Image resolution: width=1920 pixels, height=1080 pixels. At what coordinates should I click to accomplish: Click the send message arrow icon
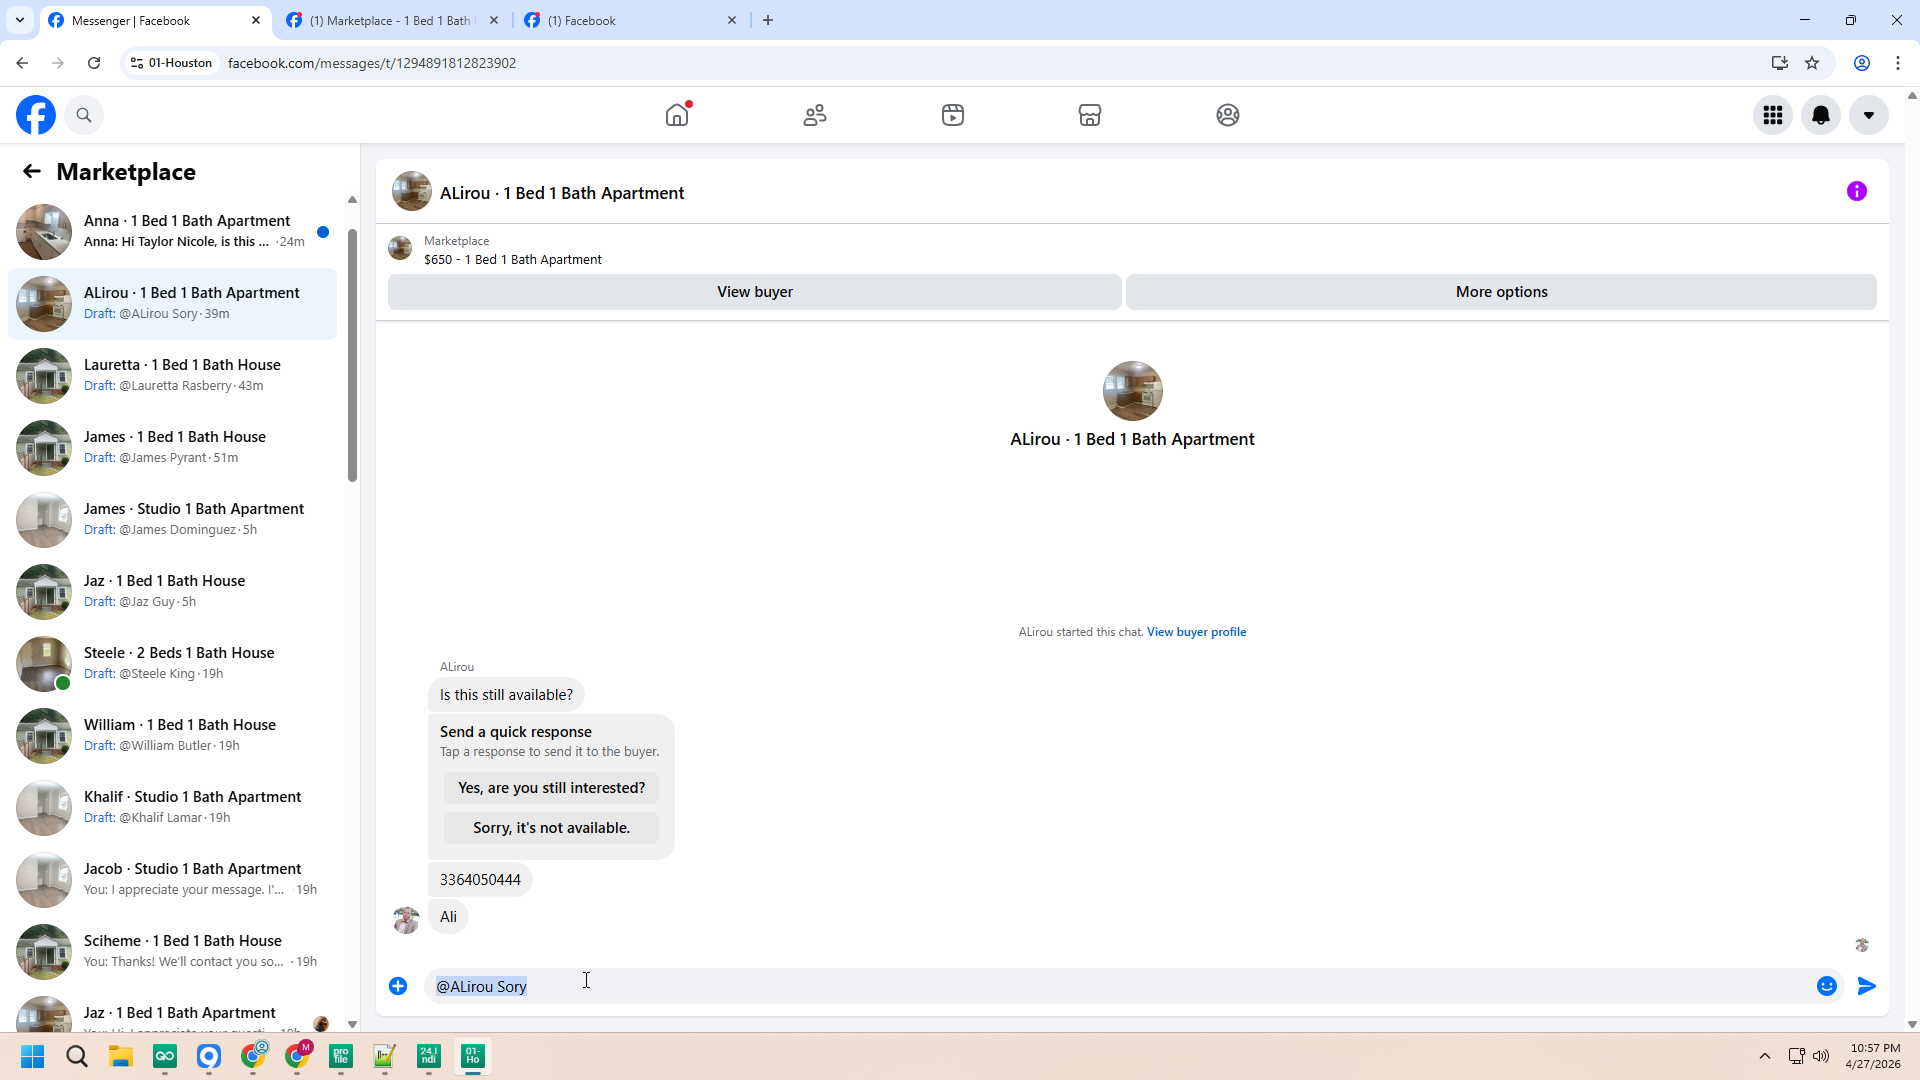(1866, 986)
